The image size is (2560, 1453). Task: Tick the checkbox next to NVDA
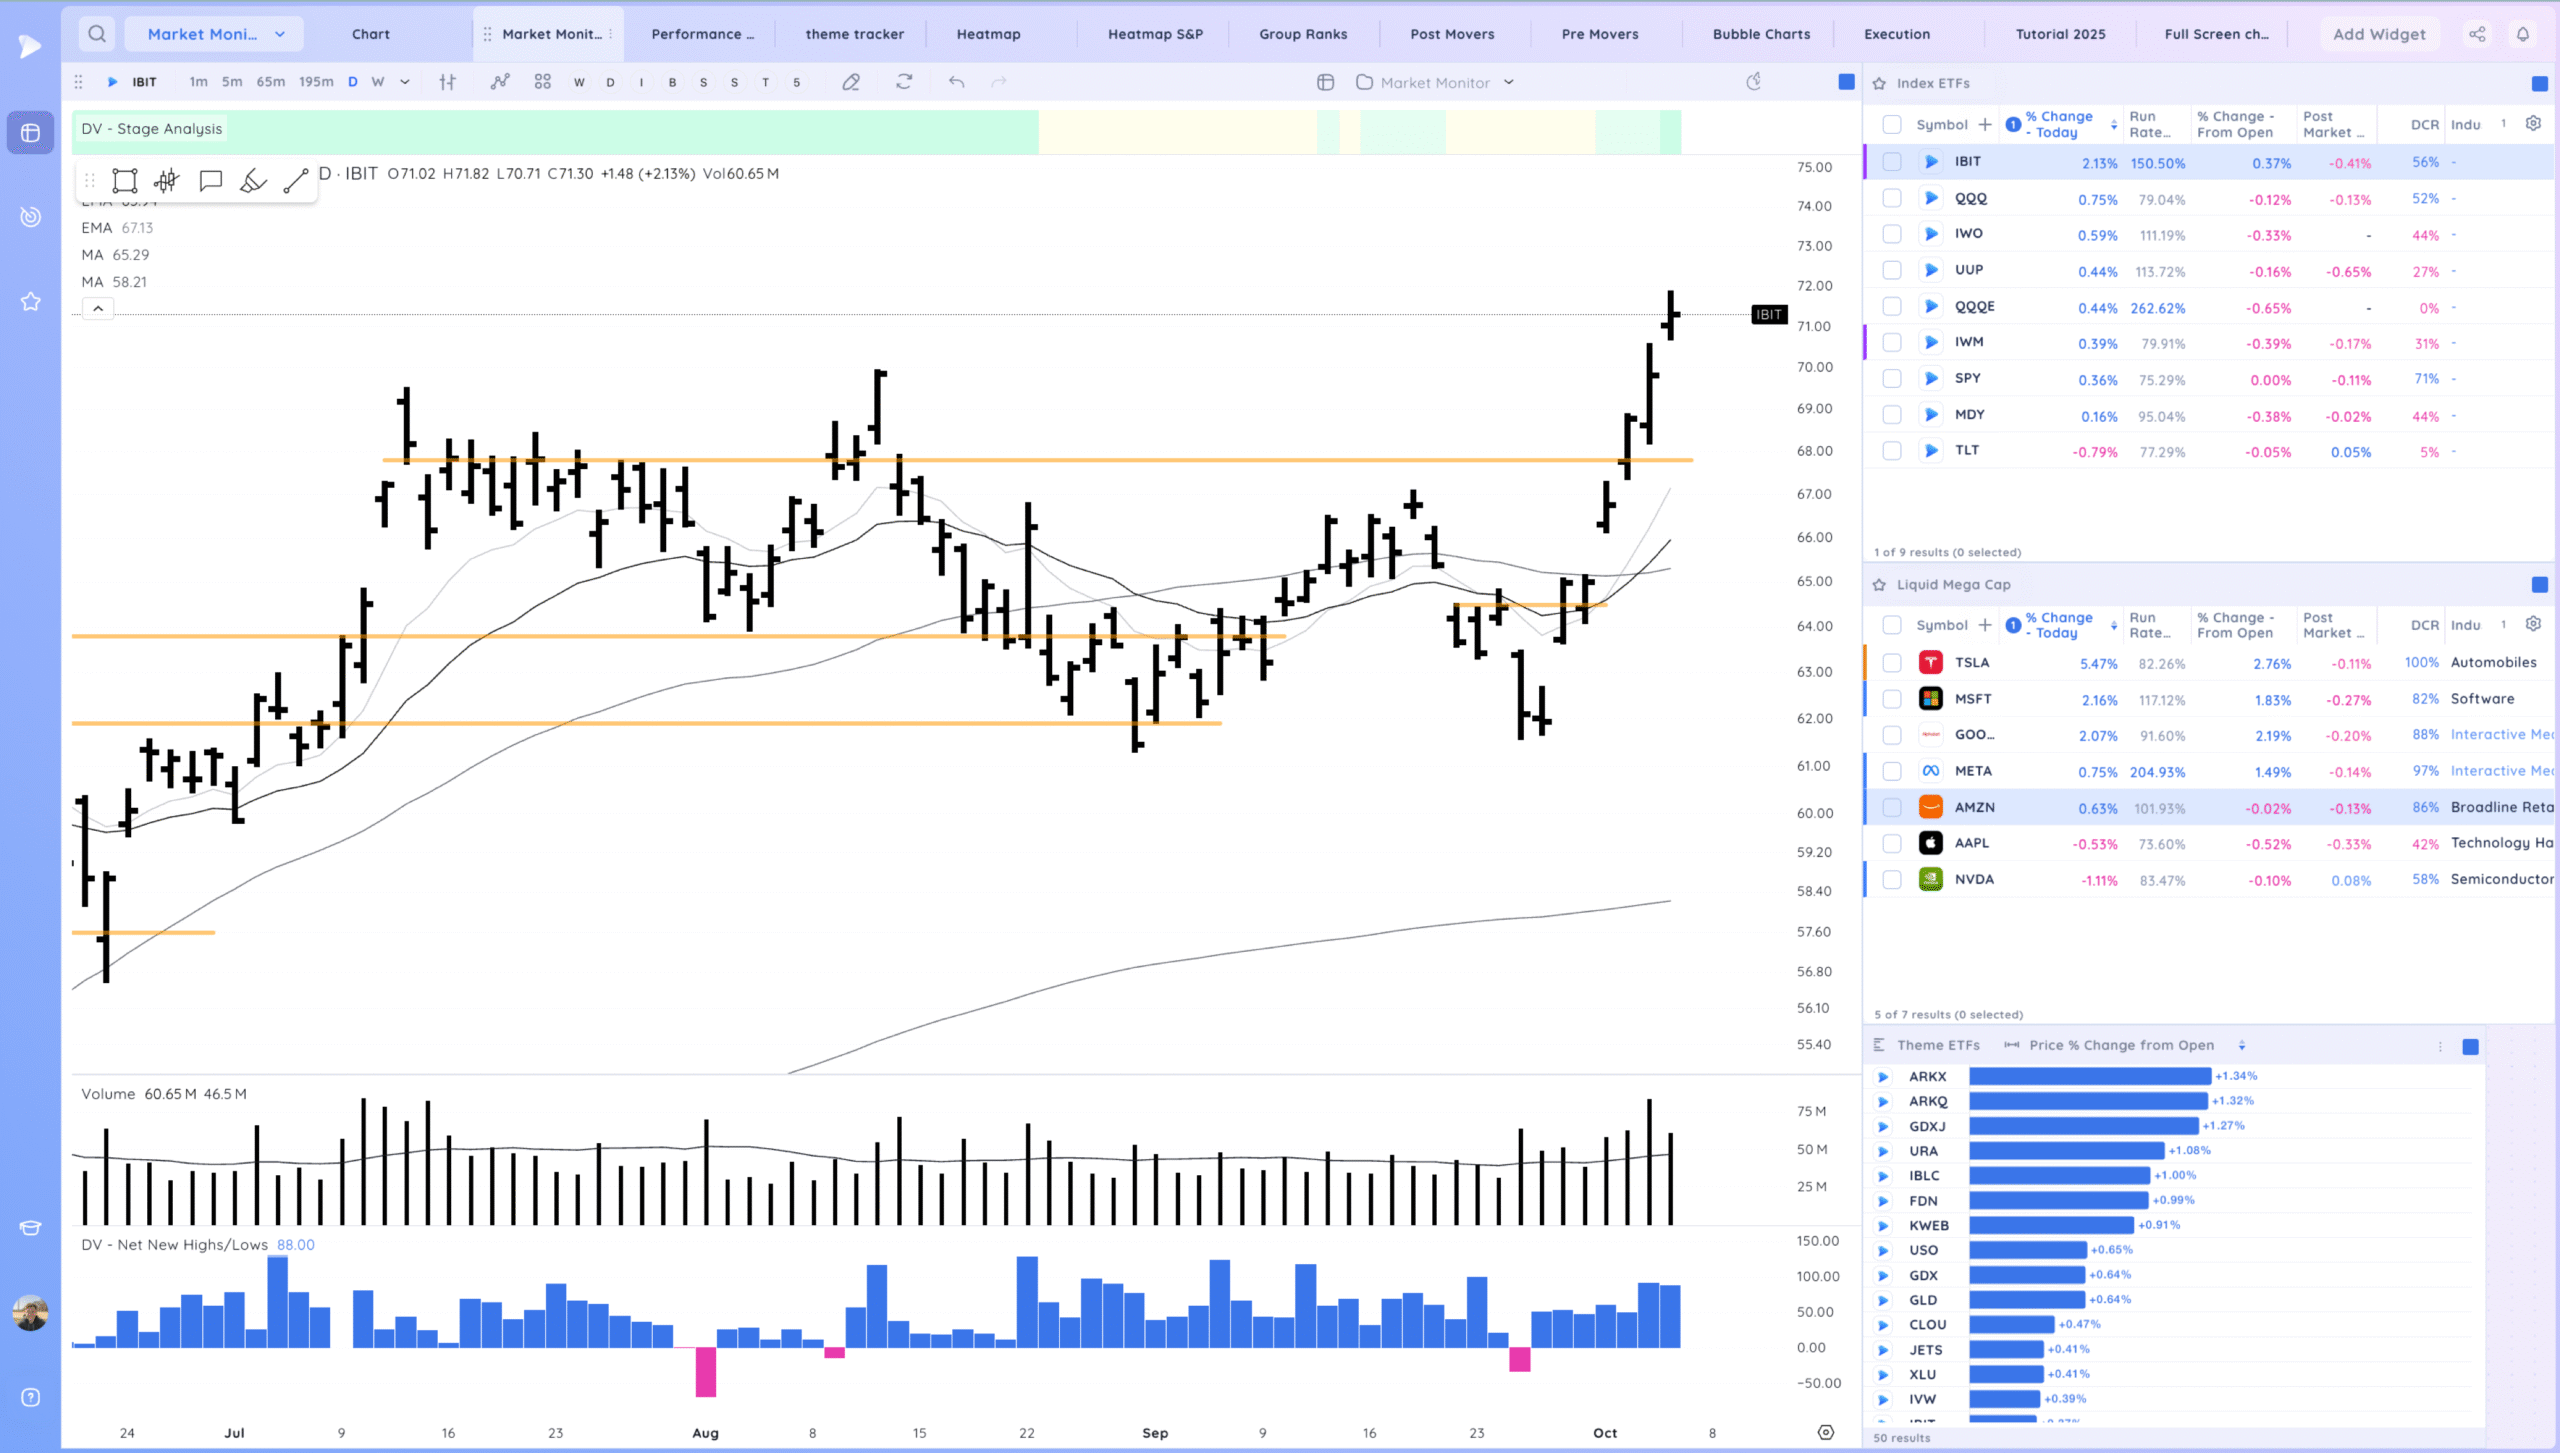1891,880
